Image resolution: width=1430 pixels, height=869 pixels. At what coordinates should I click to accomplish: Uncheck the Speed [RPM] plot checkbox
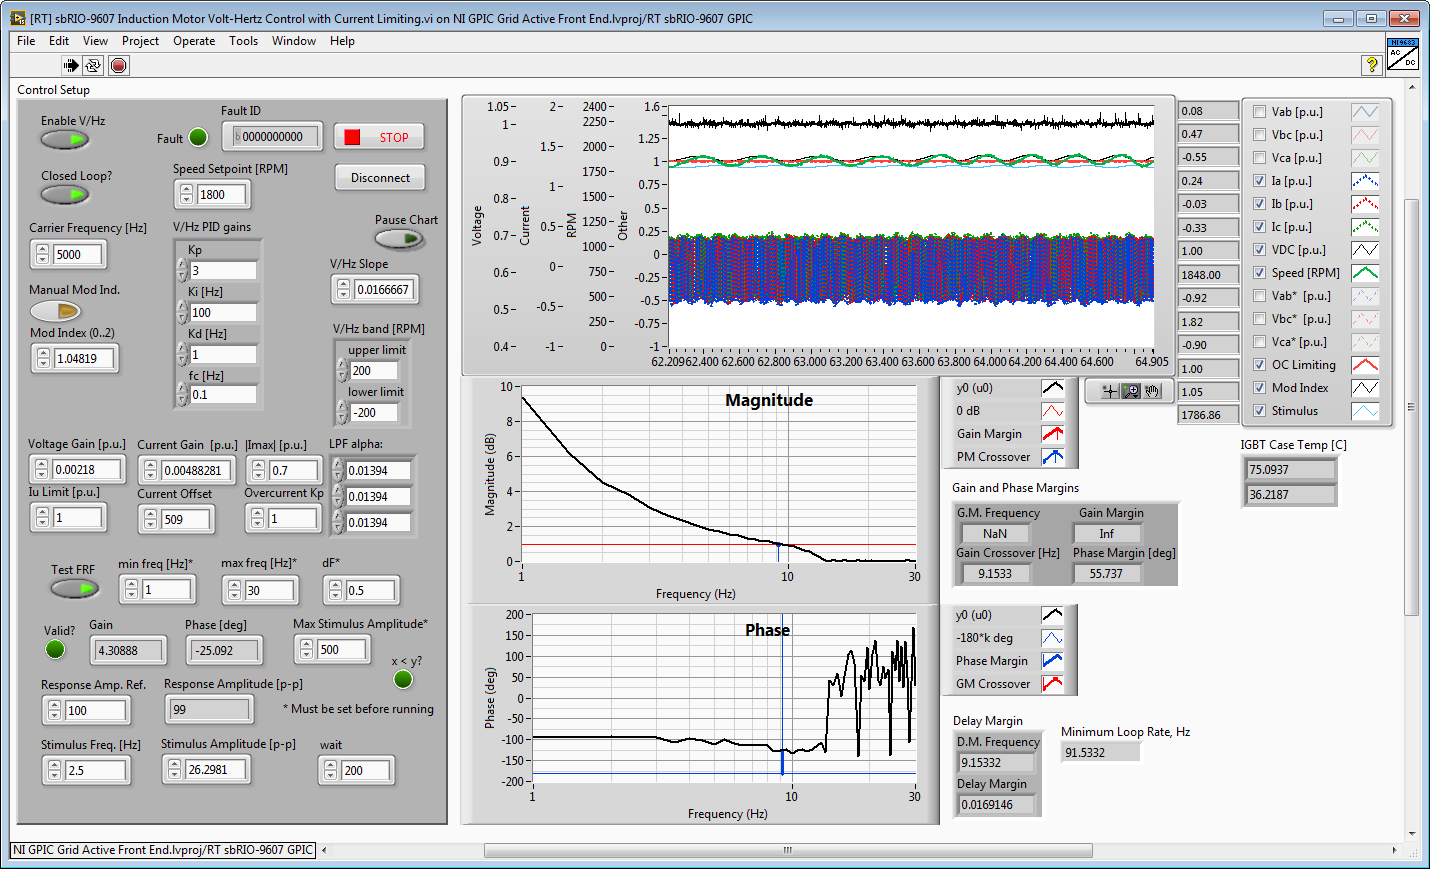coord(1260,273)
